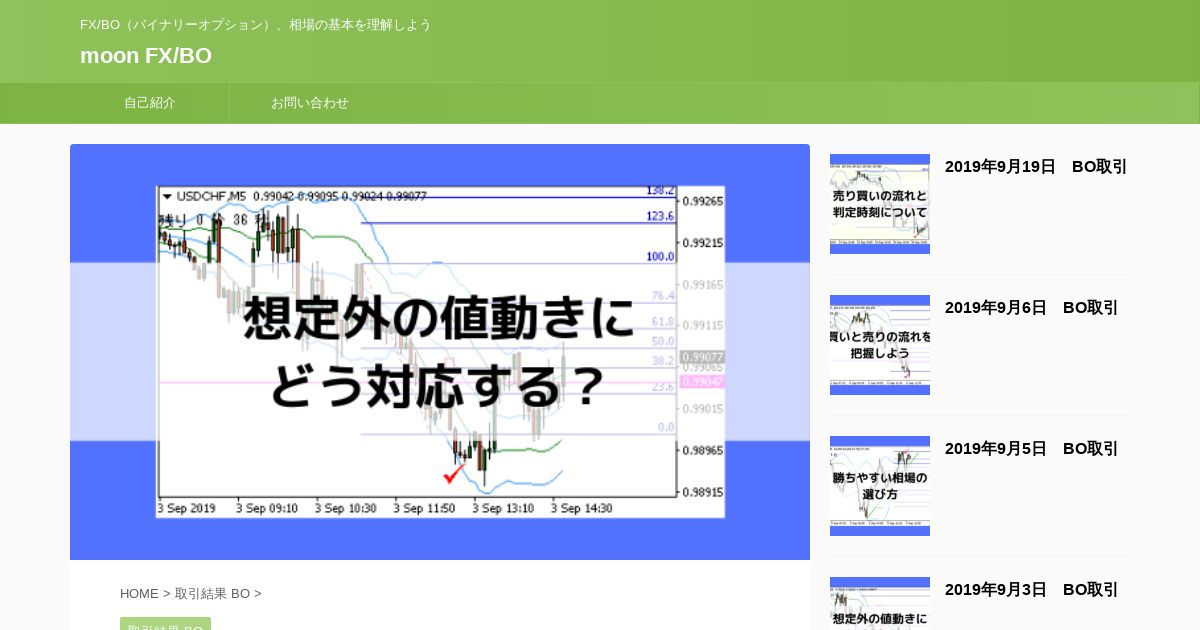
Task: Open the moon FX/BO site title
Action: coord(146,56)
